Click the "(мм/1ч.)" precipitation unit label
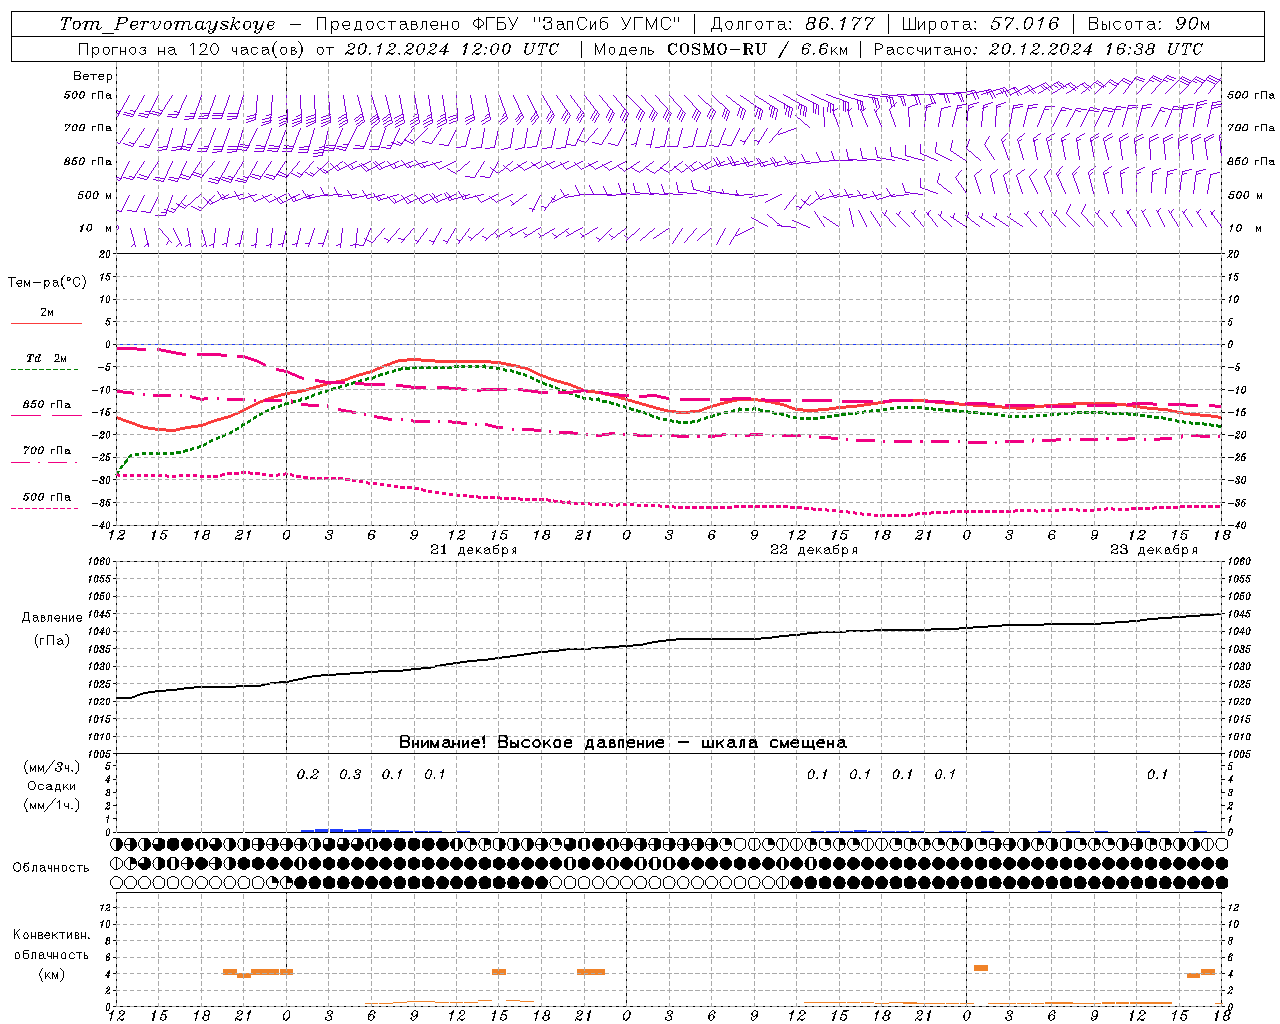1280x1024 pixels. click(x=52, y=805)
